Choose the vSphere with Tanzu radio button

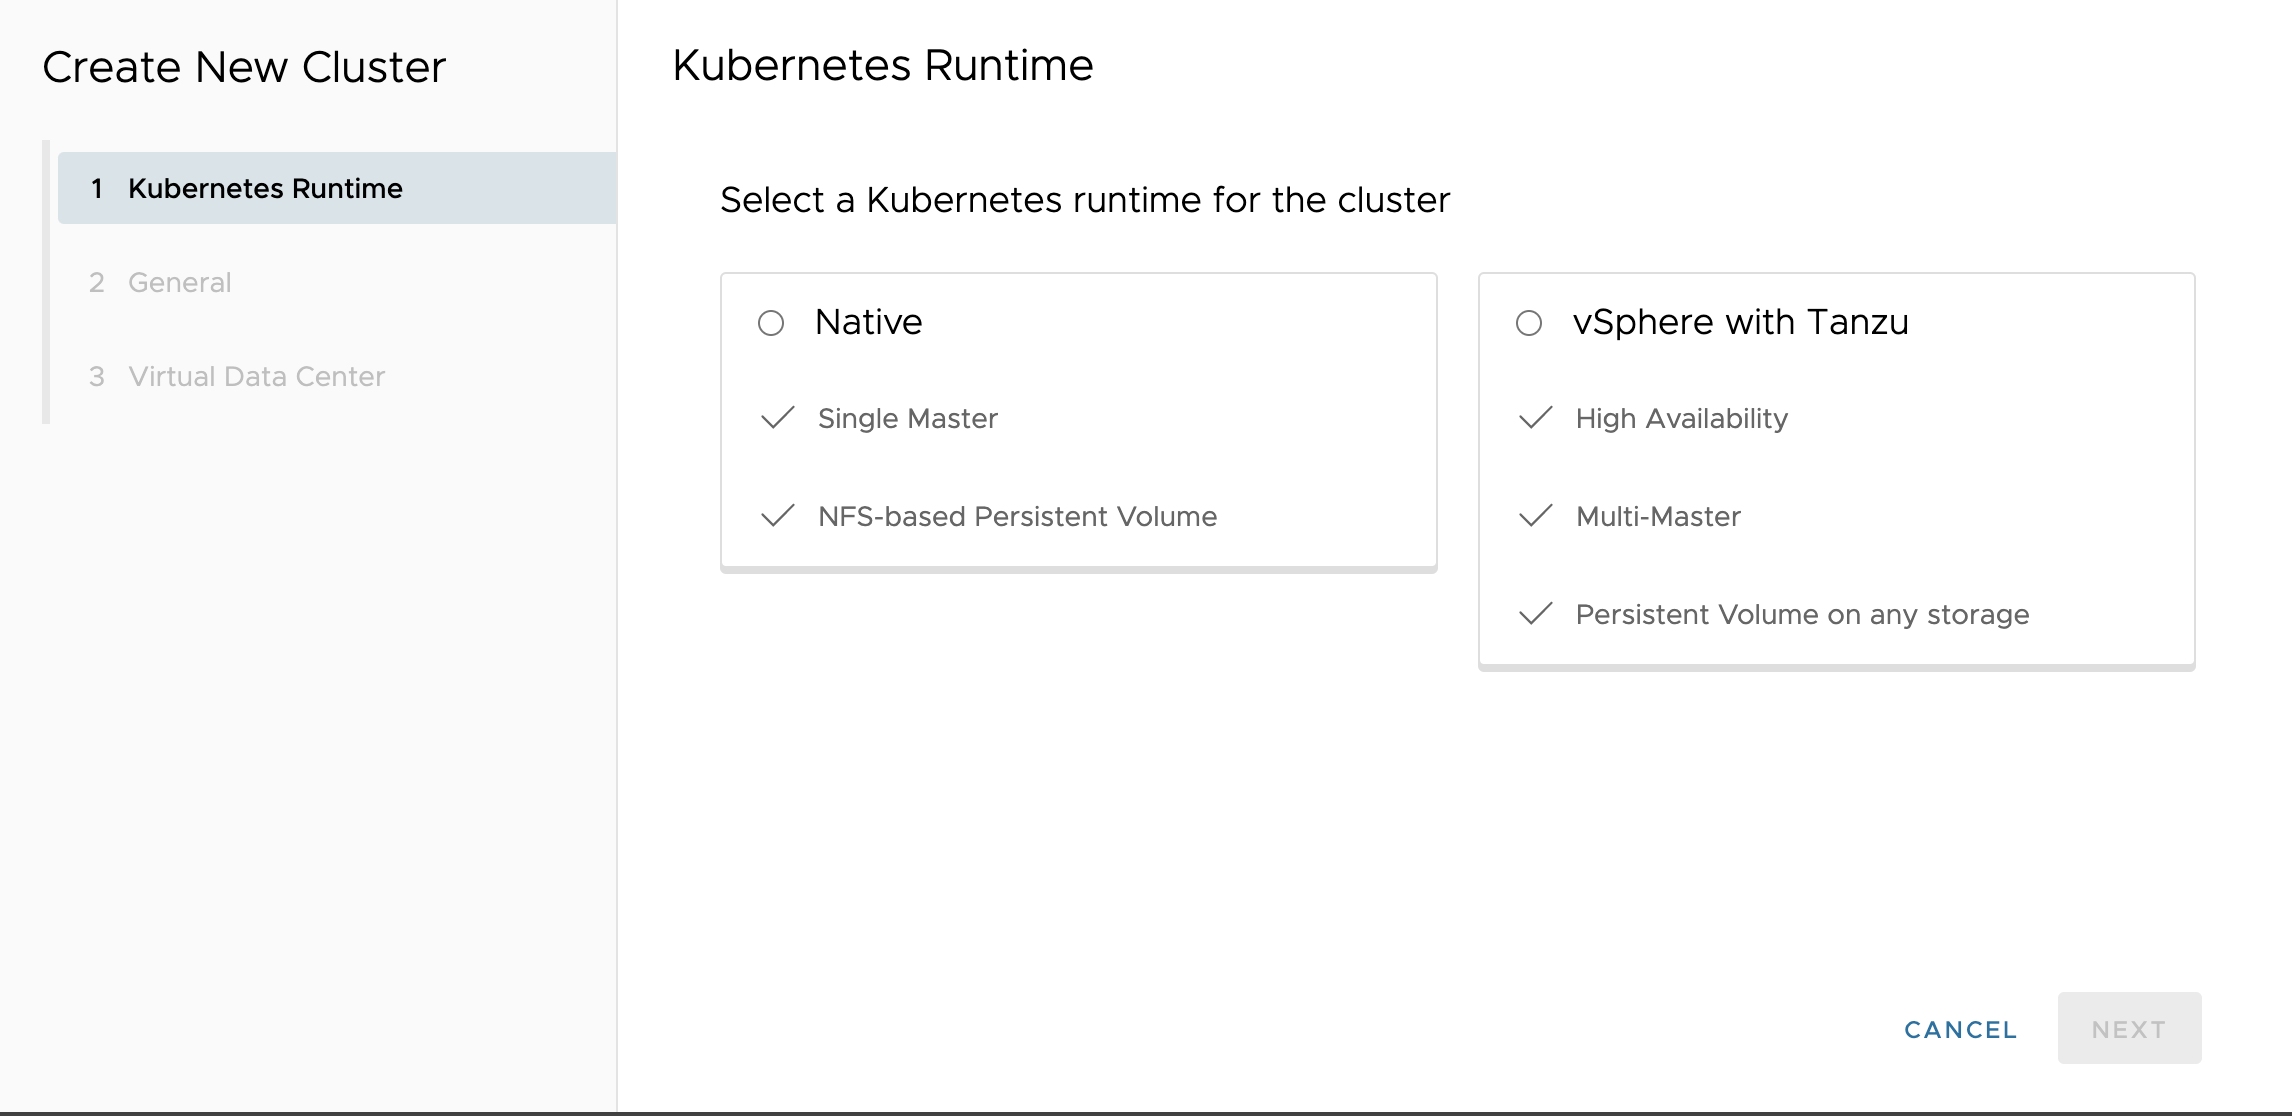point(1529,323)
